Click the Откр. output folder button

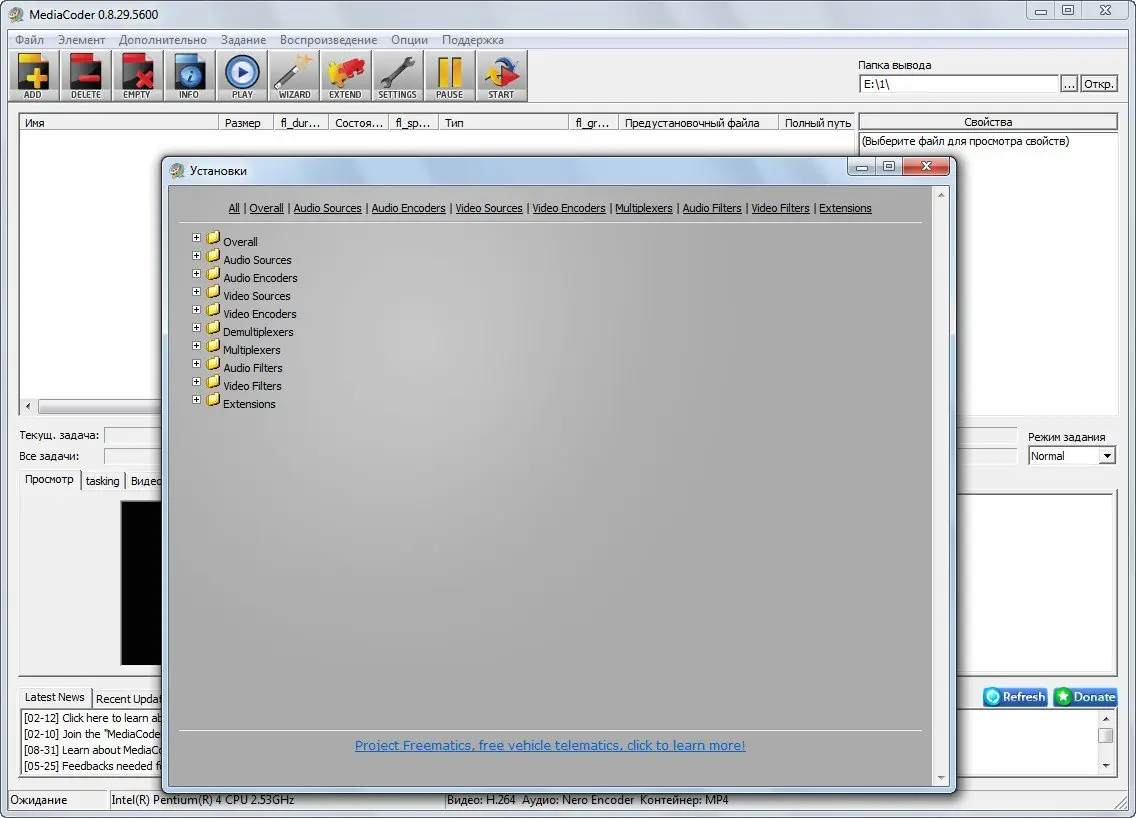pyautogui.click(x=1099, y=84)
